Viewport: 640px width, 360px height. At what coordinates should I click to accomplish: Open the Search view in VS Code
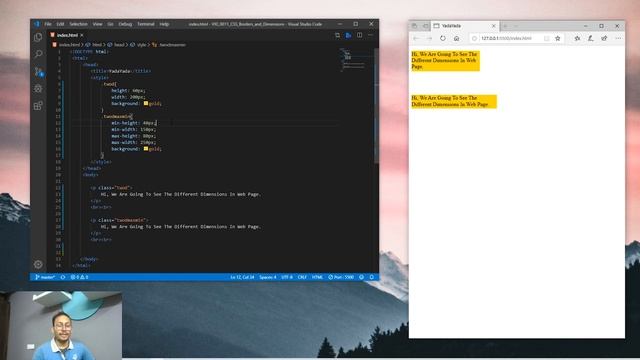tap(38, 54)
